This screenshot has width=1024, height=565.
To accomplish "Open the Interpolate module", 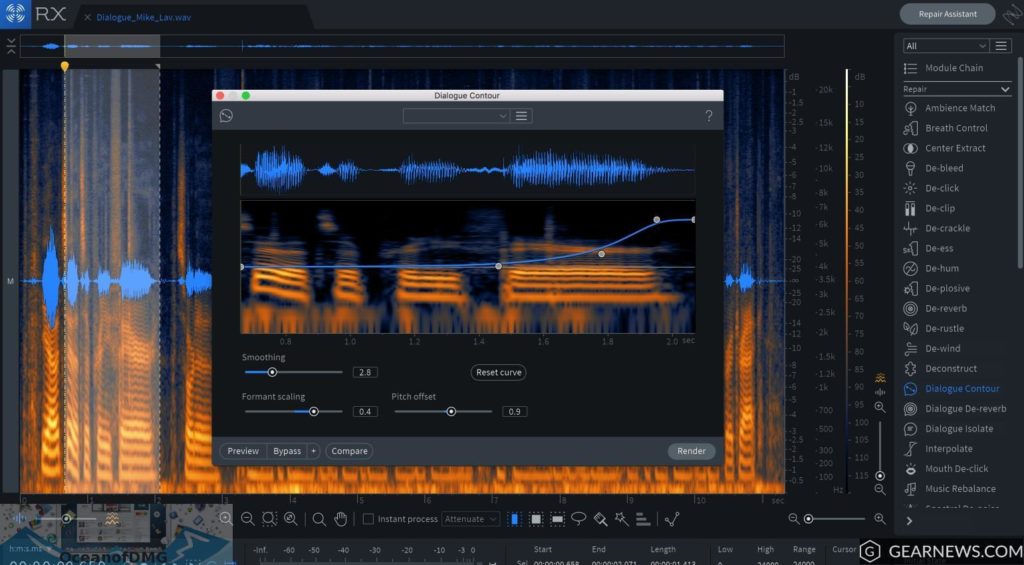I will tap(938, 449).
